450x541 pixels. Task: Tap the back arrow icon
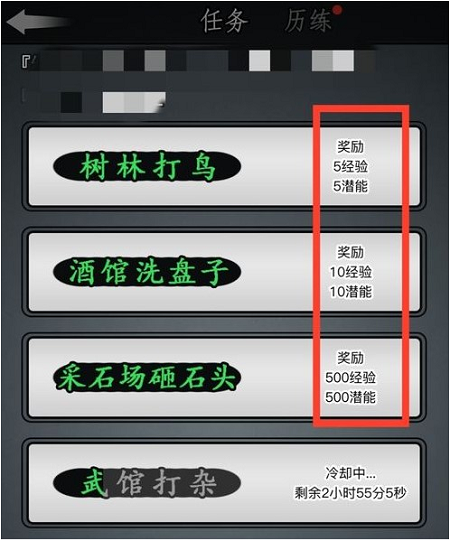pyautogui.click(x=37, y=22)
